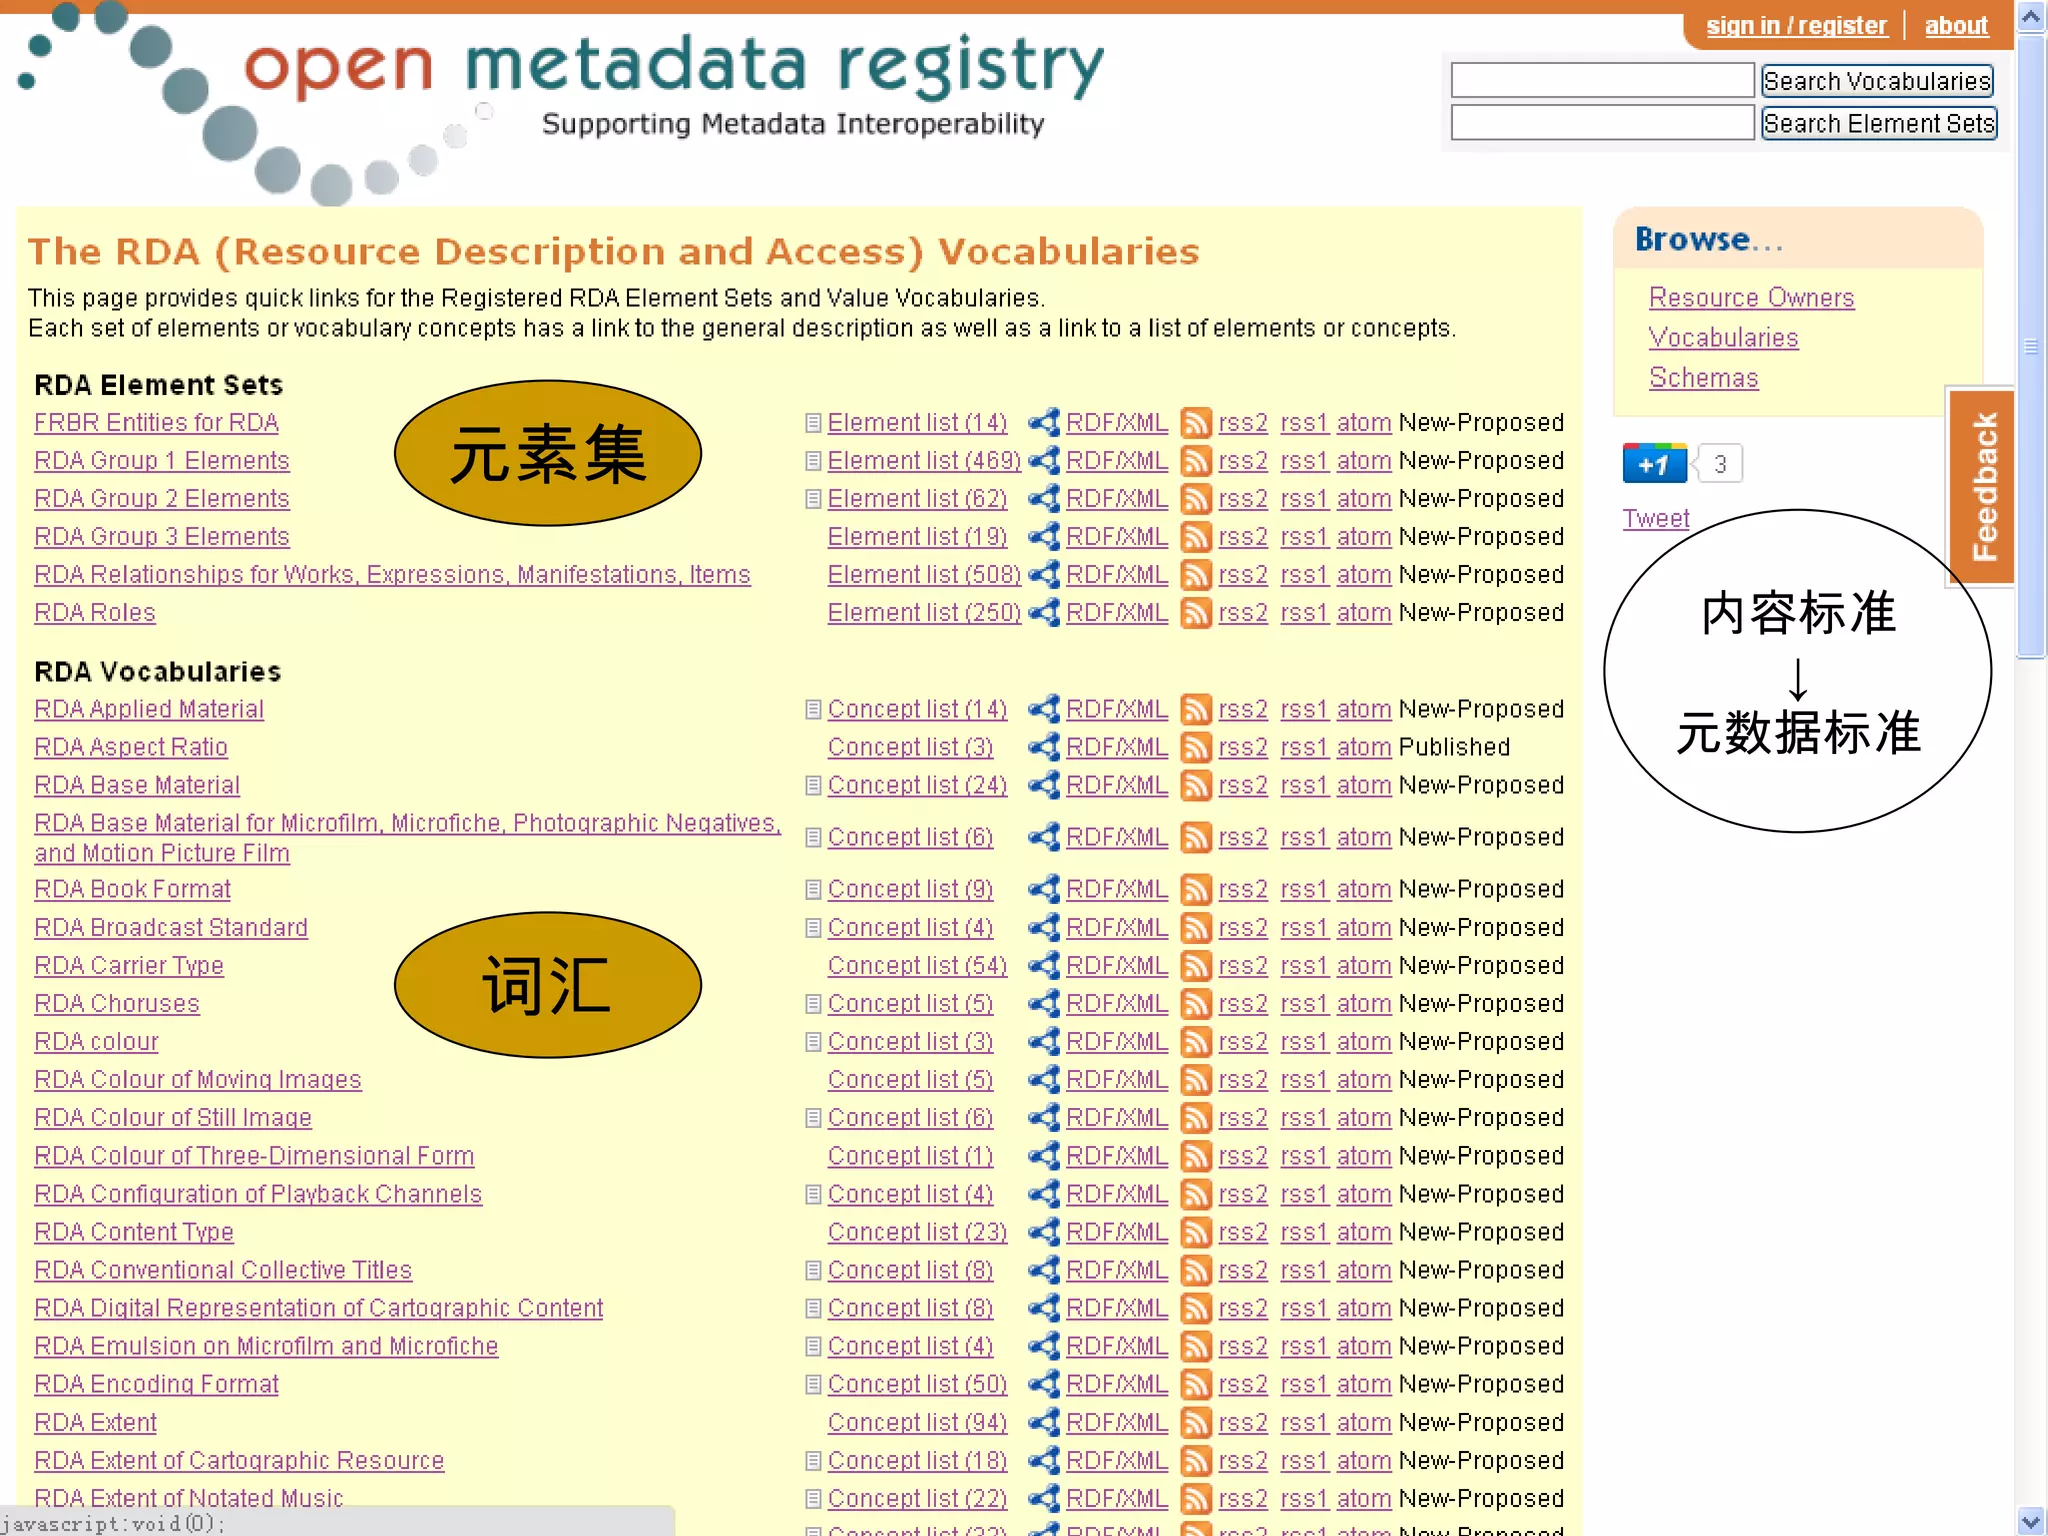The width and height of the screenshot is (2048, 1536).
Task: Open sign in / register link
Action: (x=1796, y=26)
